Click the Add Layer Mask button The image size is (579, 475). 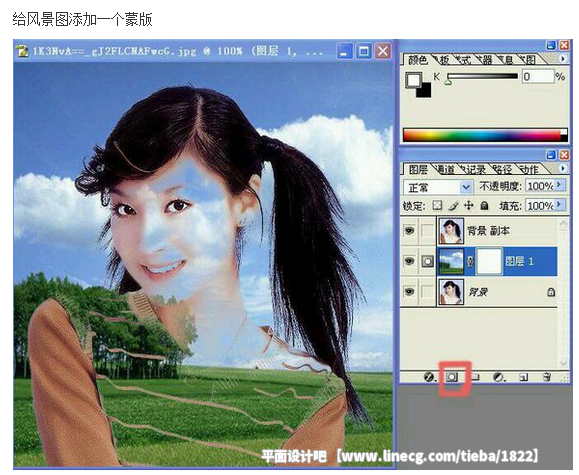tap(452, 377)
